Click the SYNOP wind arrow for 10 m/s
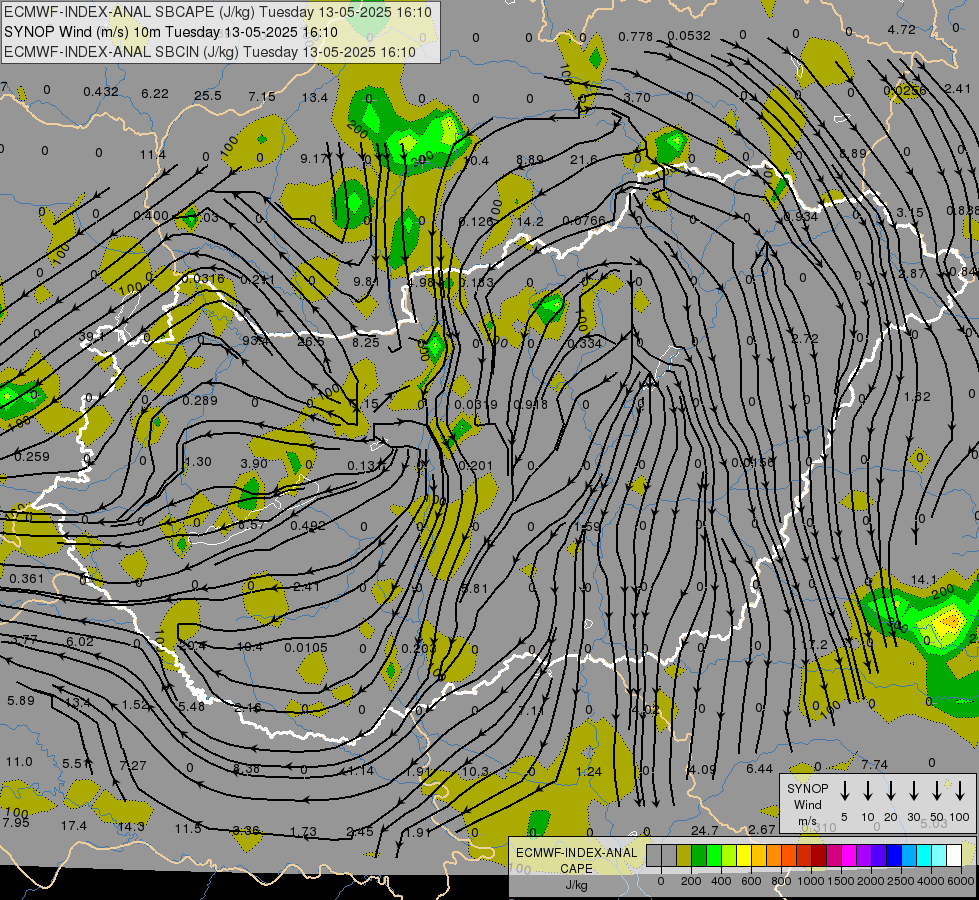Viewport: 979px width, 900px height. point(867,790)
